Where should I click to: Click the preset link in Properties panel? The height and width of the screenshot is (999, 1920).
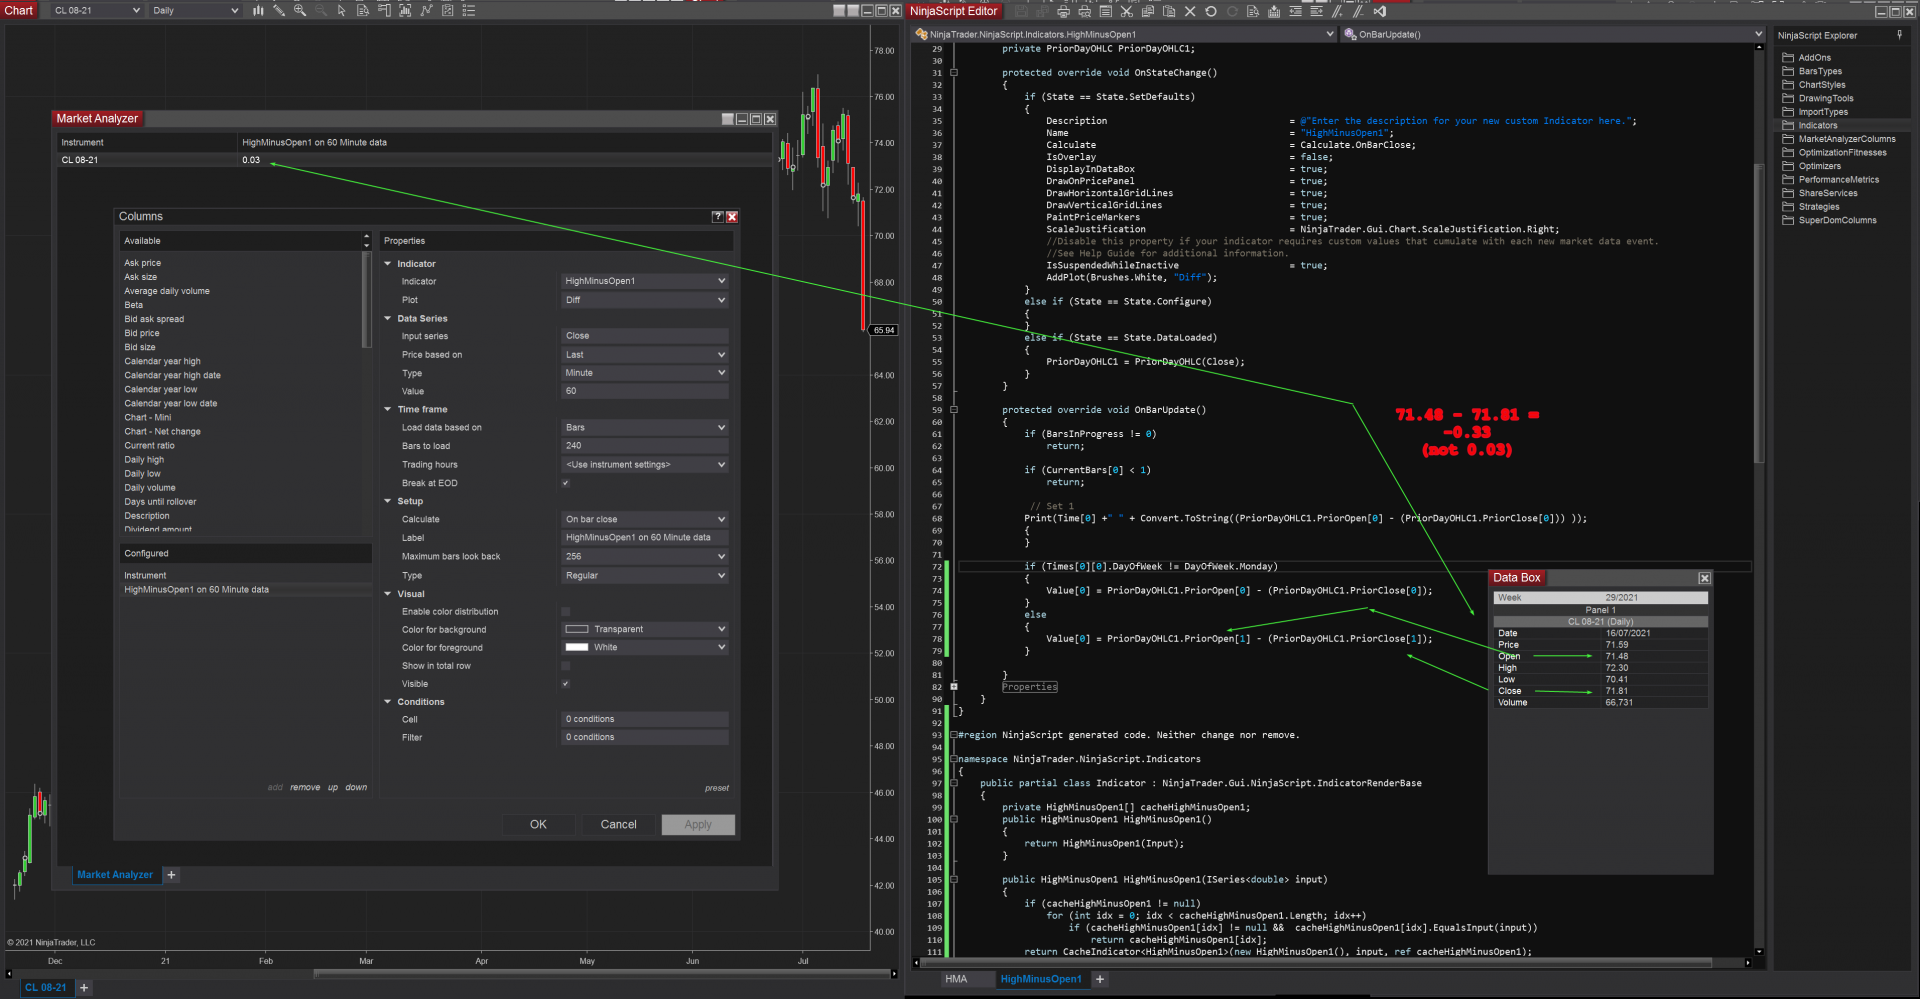click(x=717, y=788)
